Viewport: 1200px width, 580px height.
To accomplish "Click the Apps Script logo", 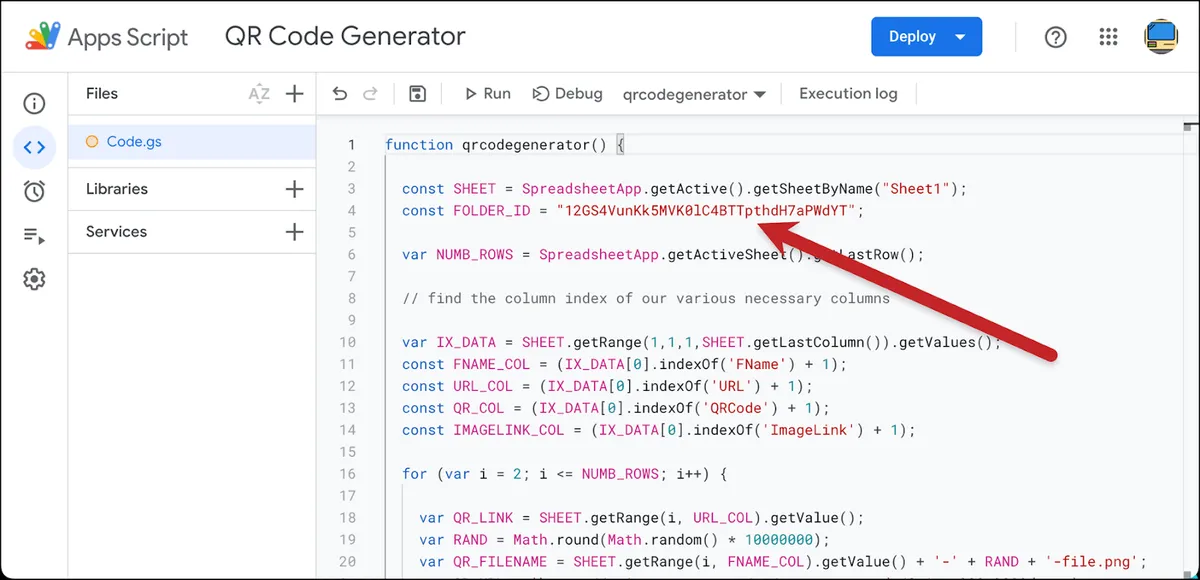I will 43,37.
